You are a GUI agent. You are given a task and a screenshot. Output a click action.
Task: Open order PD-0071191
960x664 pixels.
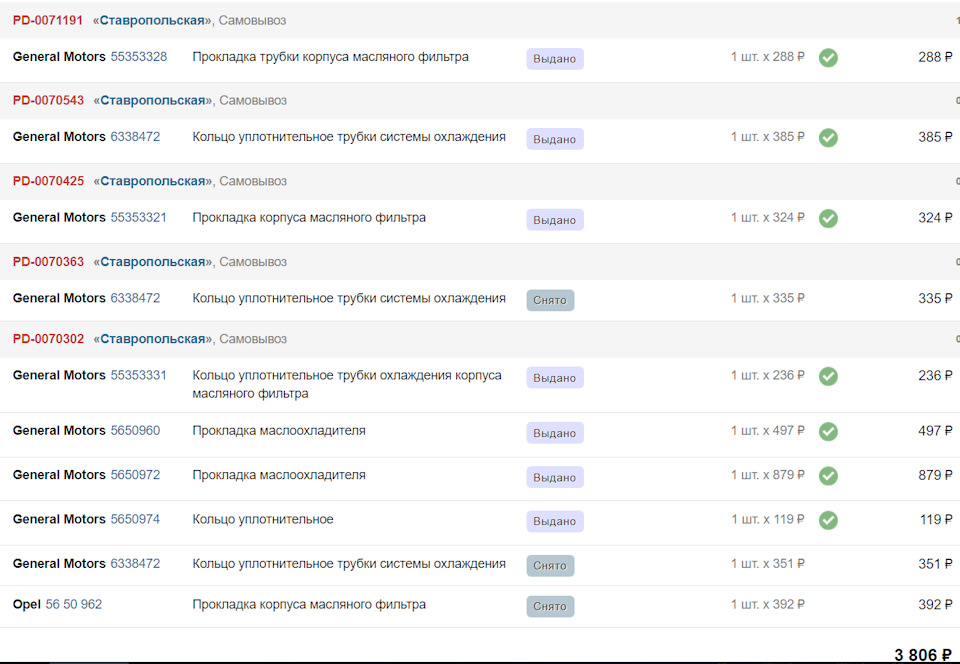point(48,20)
